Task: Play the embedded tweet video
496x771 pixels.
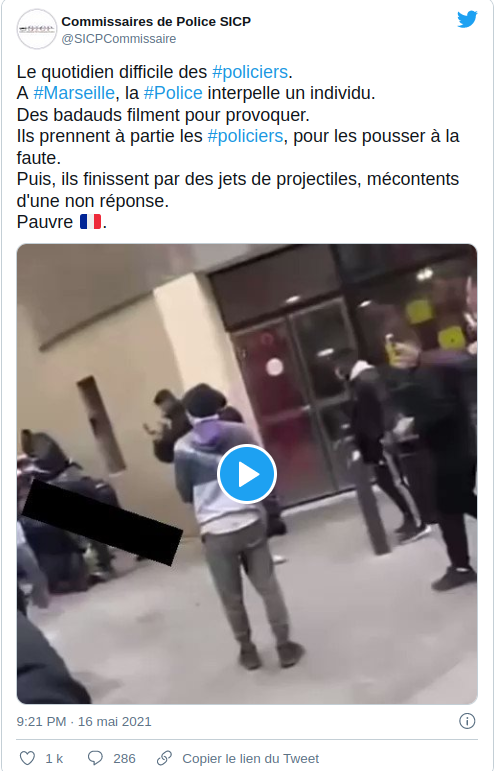Action: [x=247, y=474]
